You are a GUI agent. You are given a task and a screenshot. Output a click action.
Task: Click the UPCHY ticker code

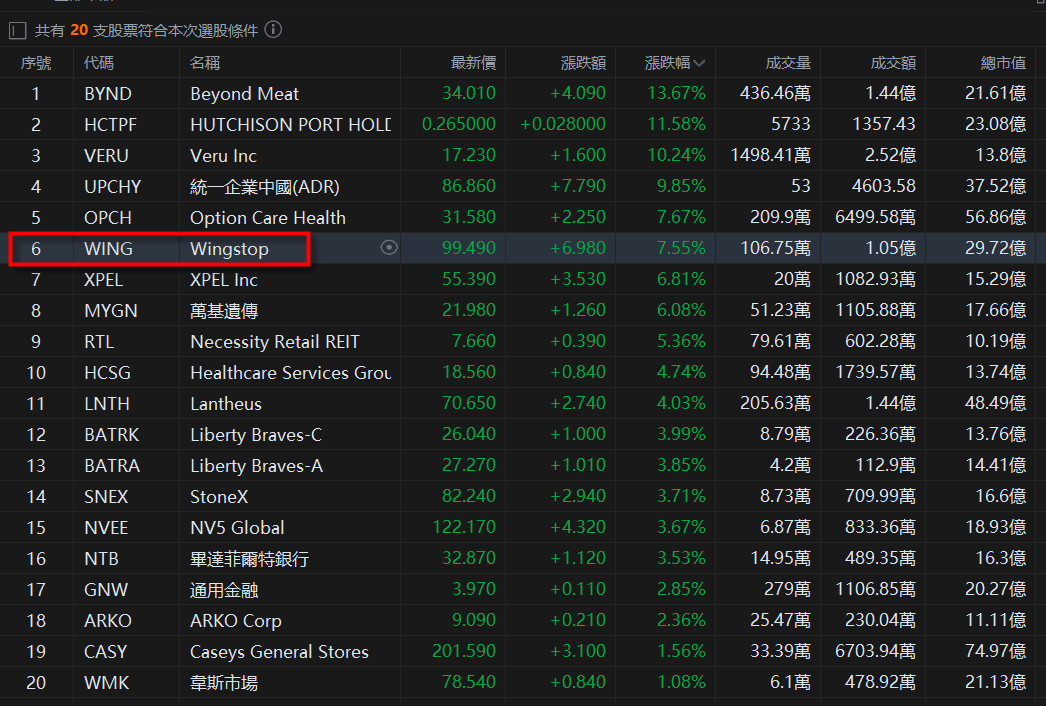[113, 187]
